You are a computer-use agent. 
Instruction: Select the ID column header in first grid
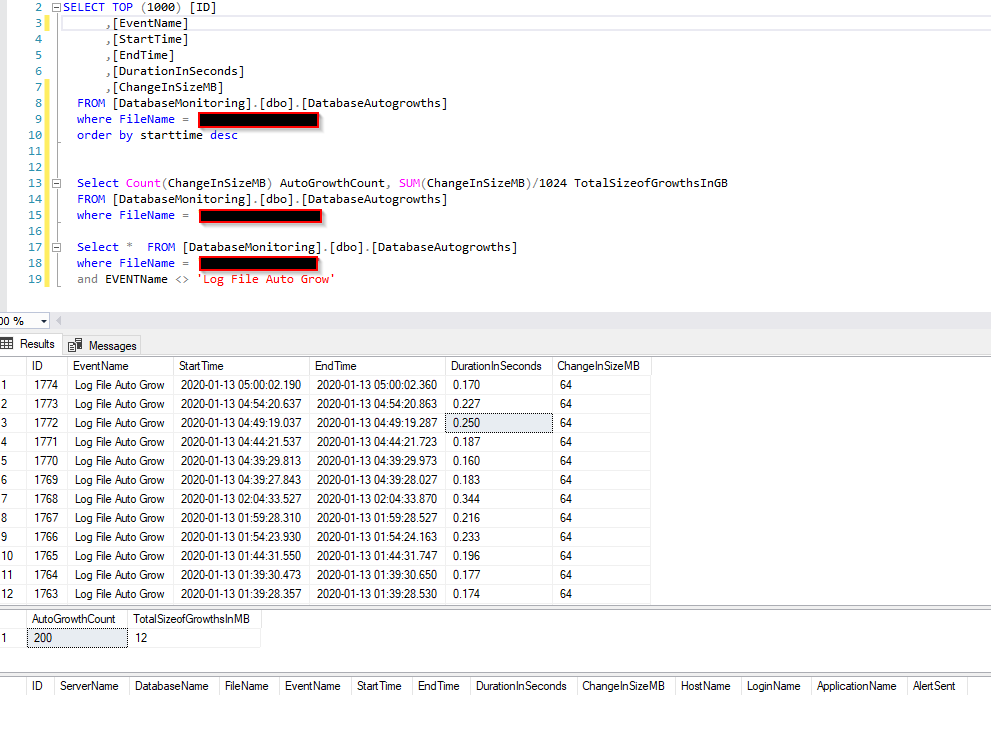(x=47, y=366)
